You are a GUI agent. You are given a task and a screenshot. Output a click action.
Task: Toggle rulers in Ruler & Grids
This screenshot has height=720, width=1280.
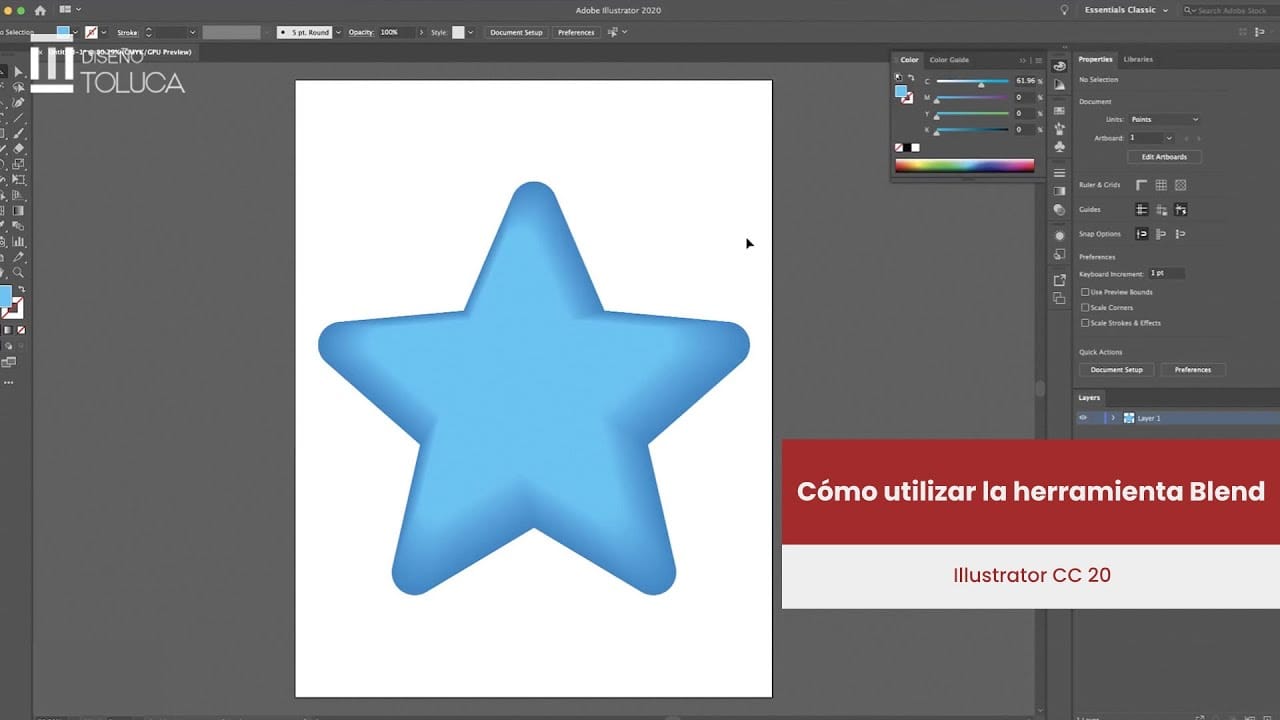(x=1141, y=185)
